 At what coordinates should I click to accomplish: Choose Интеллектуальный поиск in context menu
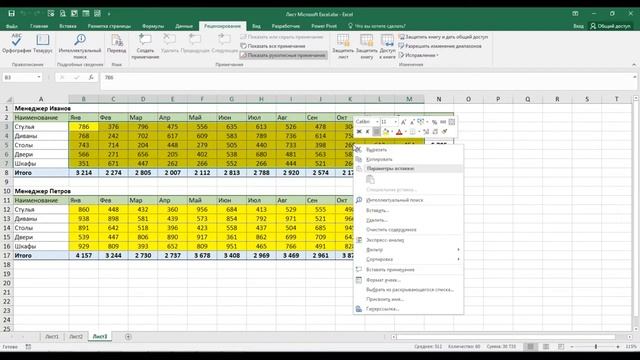pyautogui.click(x=408, y=200)
